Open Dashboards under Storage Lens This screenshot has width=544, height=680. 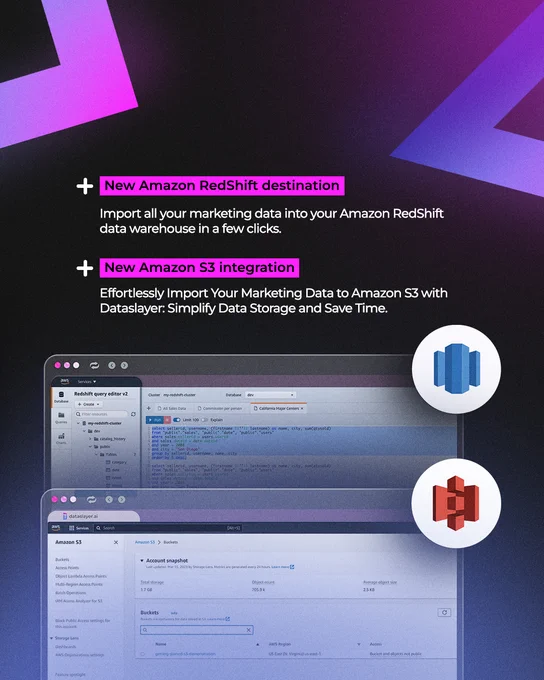coord(66,647)
